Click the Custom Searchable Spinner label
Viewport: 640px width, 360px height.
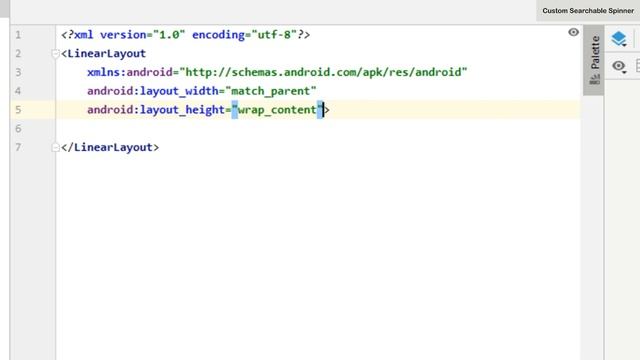[588, 11]
